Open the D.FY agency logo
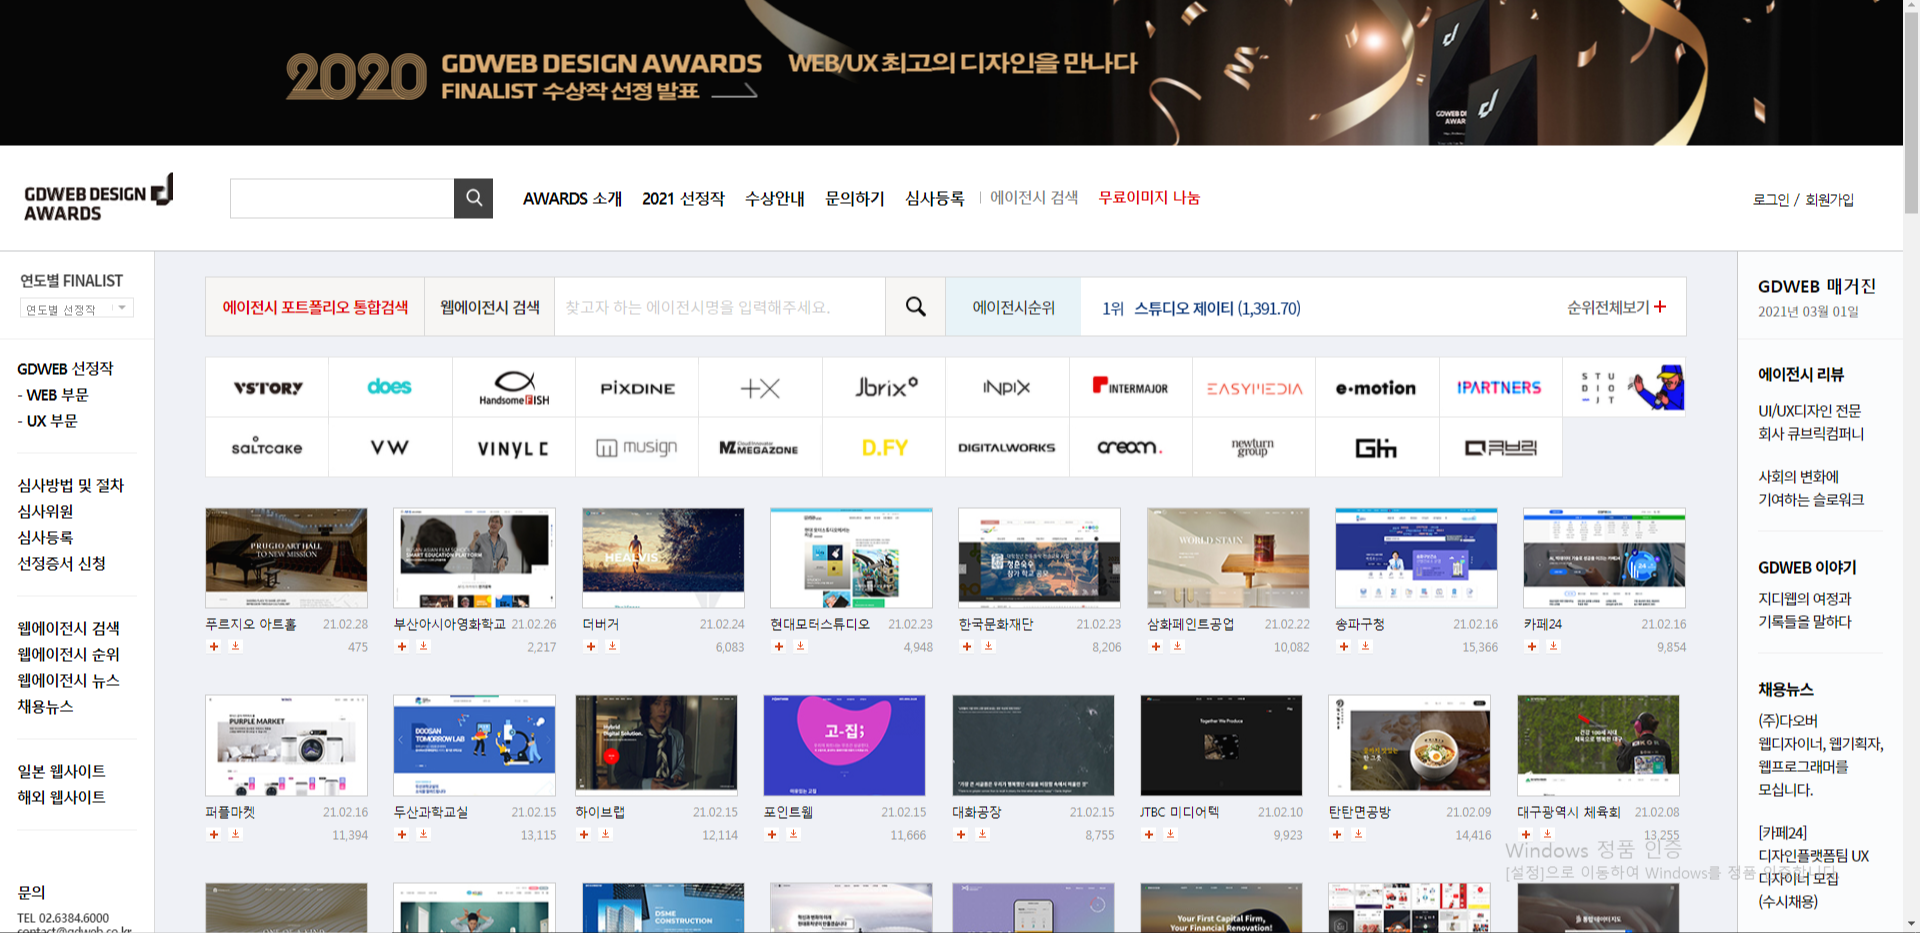Image resolution: width=1920 pixels, height=933 pixels. 885,447
